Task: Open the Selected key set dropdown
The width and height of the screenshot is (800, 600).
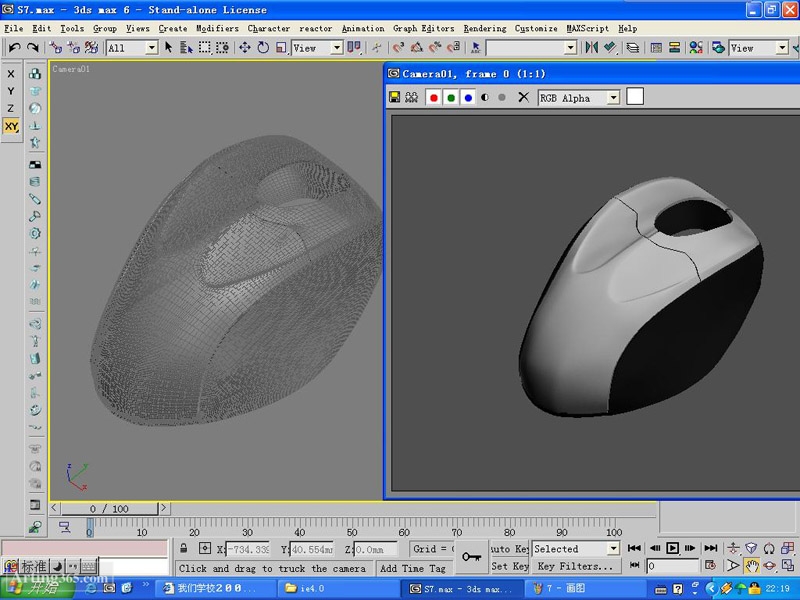Action: [575, 548]
